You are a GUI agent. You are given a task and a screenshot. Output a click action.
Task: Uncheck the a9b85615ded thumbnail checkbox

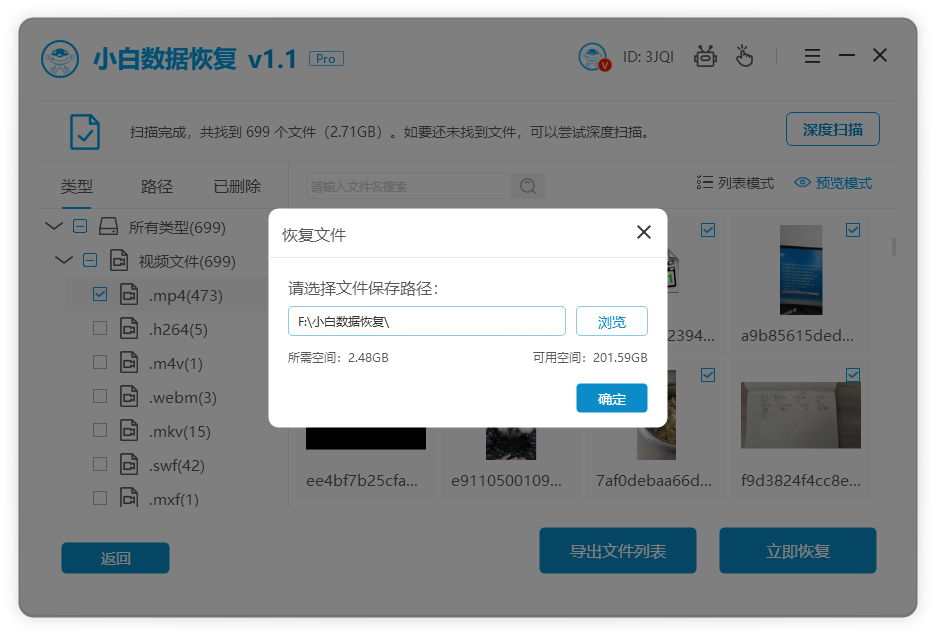(853, 230)
